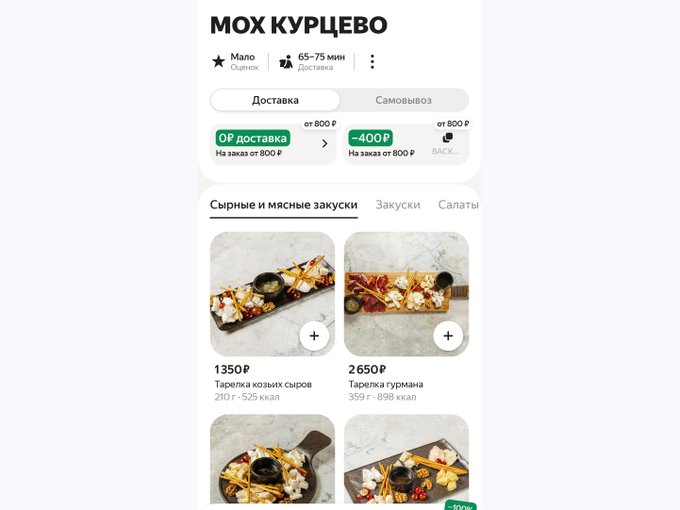Switch to Доставка delivery mode
Image resolution: width=680 pixels, height=510 pixels.
click(x=275, y=100)
